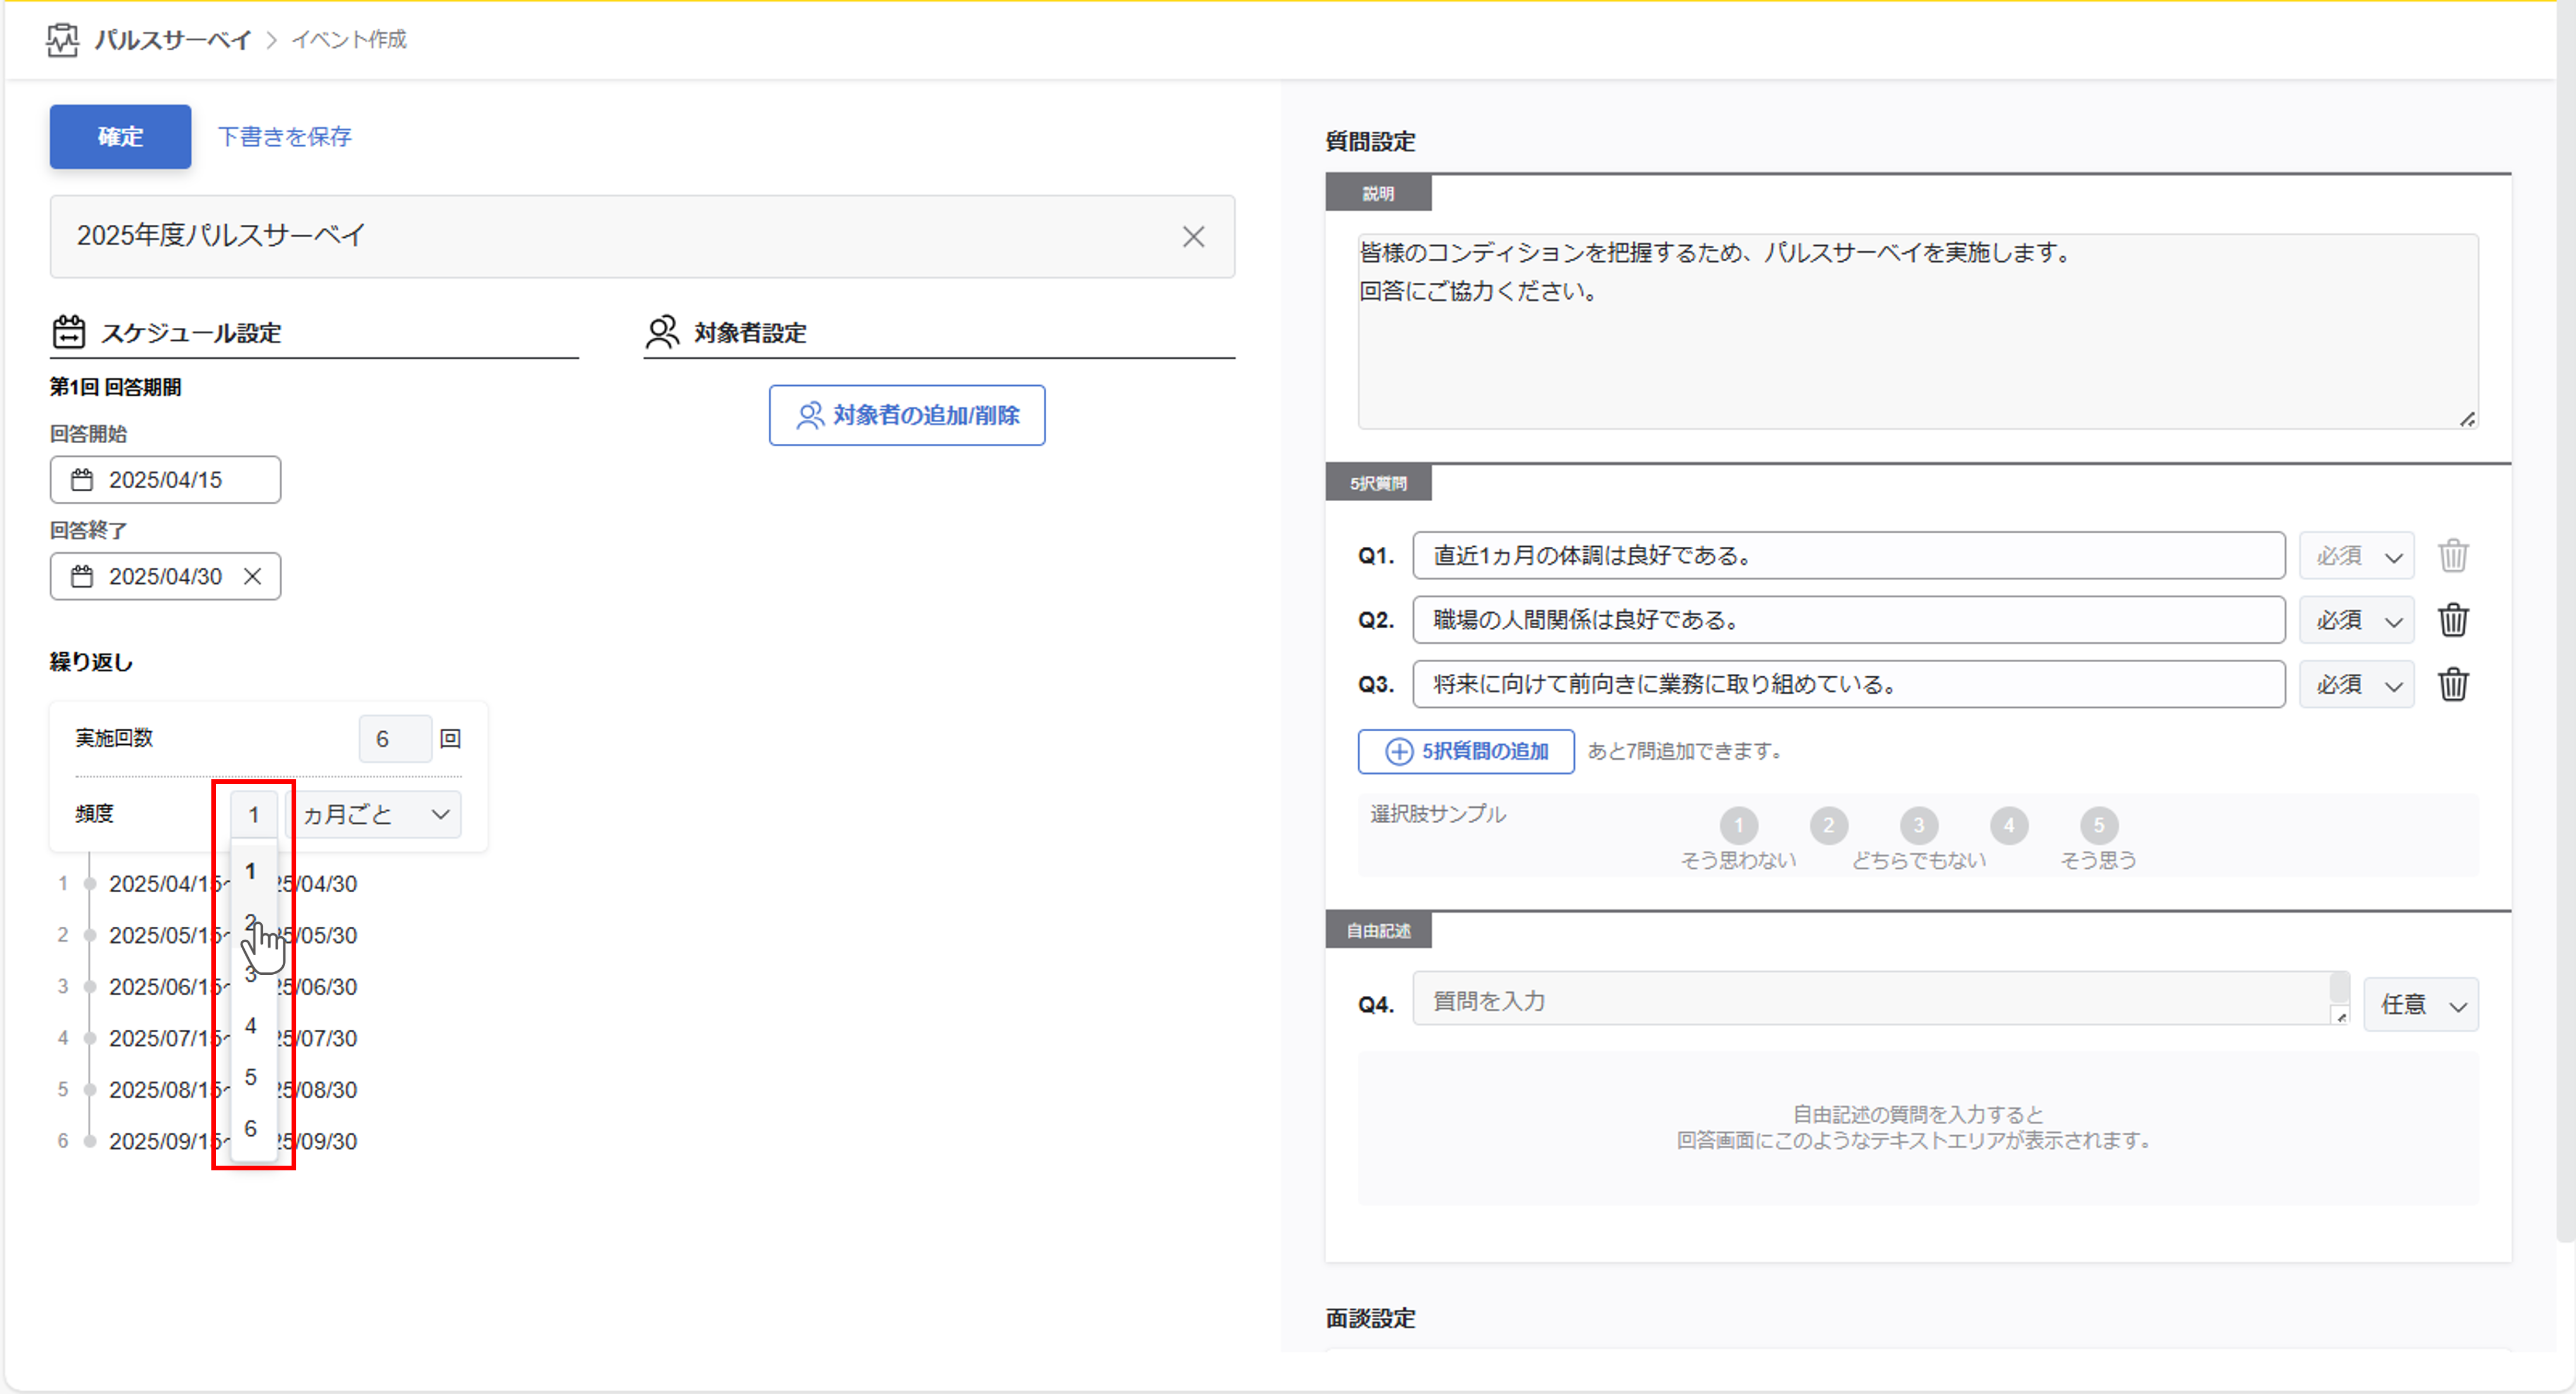This screenshot has width=2576, height=1394.
Task: Click the frequency number dropdown showing 1
Action: [254, 815]
